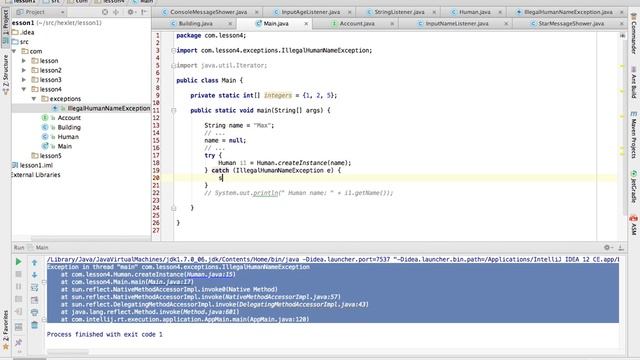Restore layout in the Run toolbar
The image size is (640, 360).
(x=18, y=327)
